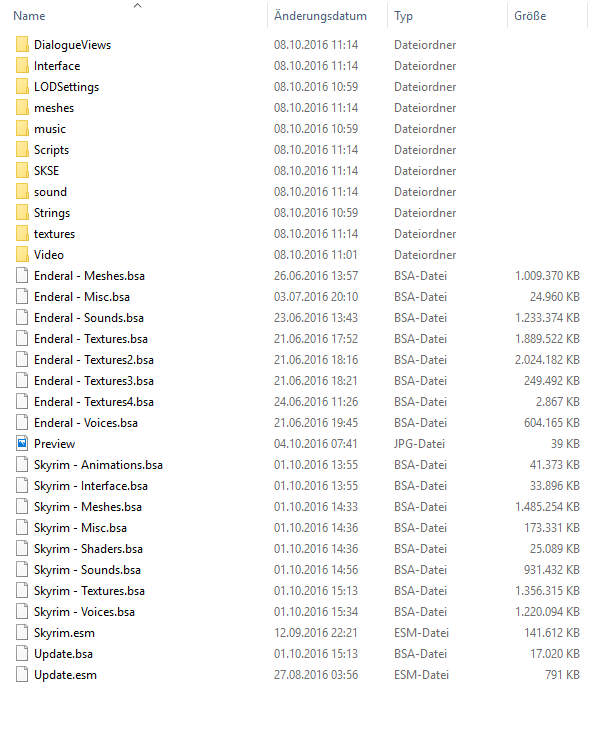This screenshot has width=604, height=744.
Task: Sort by Änderungsdatum column header
Action: pyautogui.click(x=320, y=17)
